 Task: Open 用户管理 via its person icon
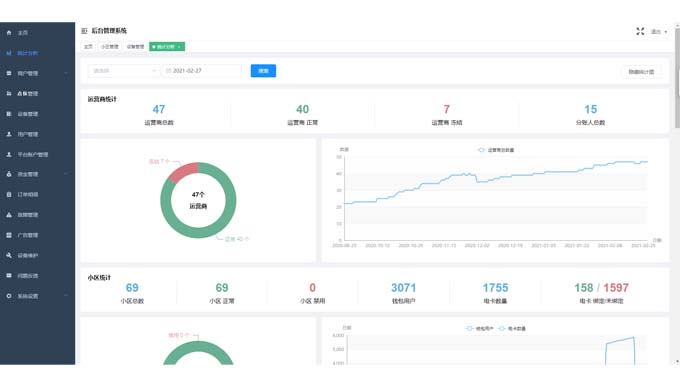coord(9,134)
